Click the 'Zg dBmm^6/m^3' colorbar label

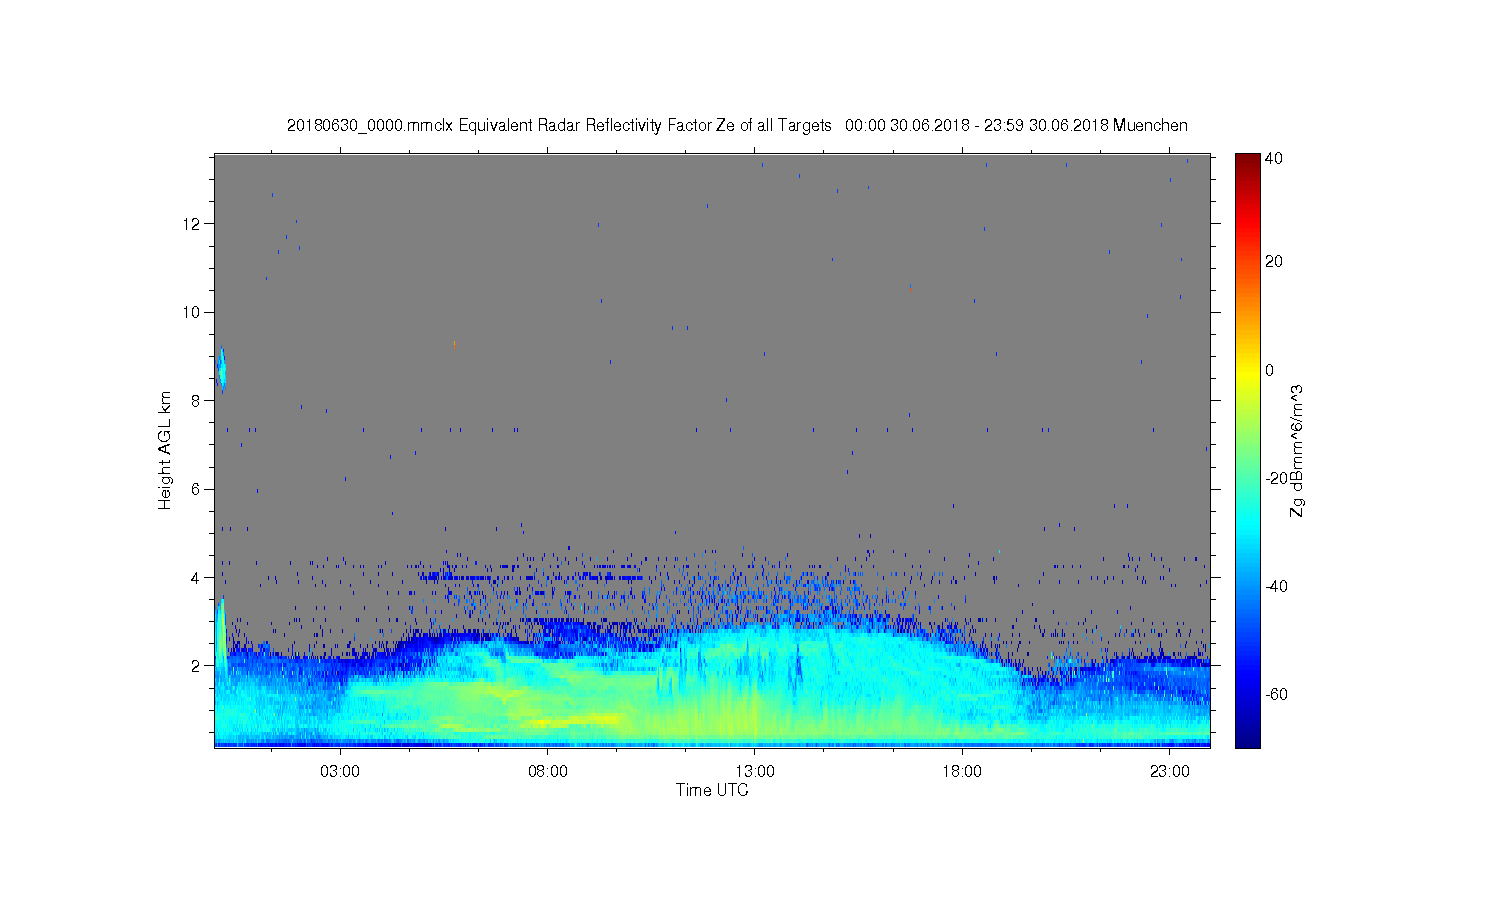pos(1297,450)
